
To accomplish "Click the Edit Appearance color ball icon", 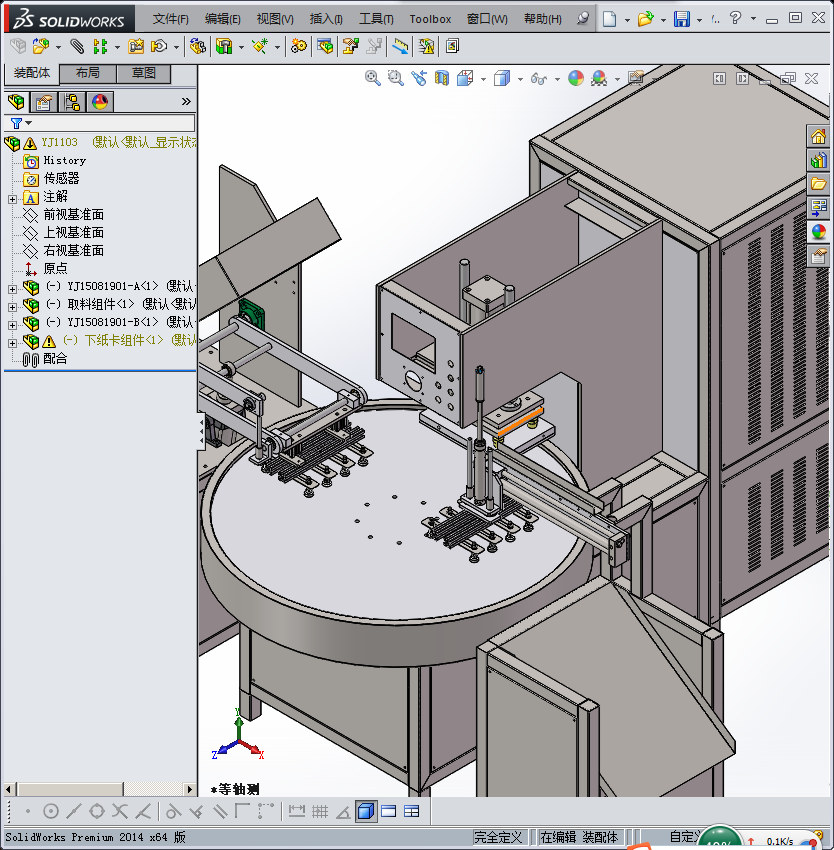I will tap(575, 78).
